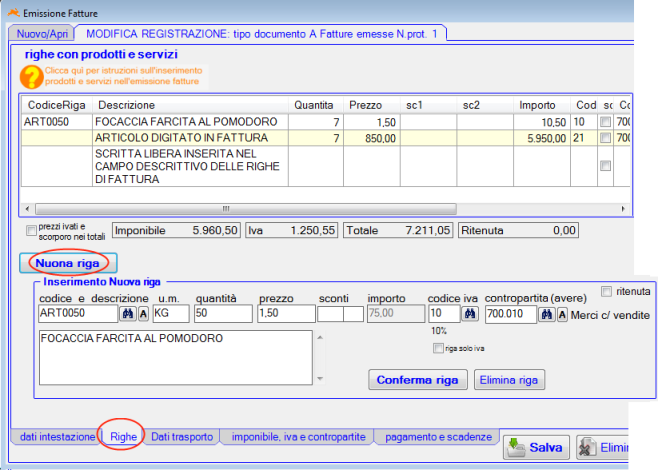Toggle checkbox in FOCACCIA FARCITA row

(605, 122)
